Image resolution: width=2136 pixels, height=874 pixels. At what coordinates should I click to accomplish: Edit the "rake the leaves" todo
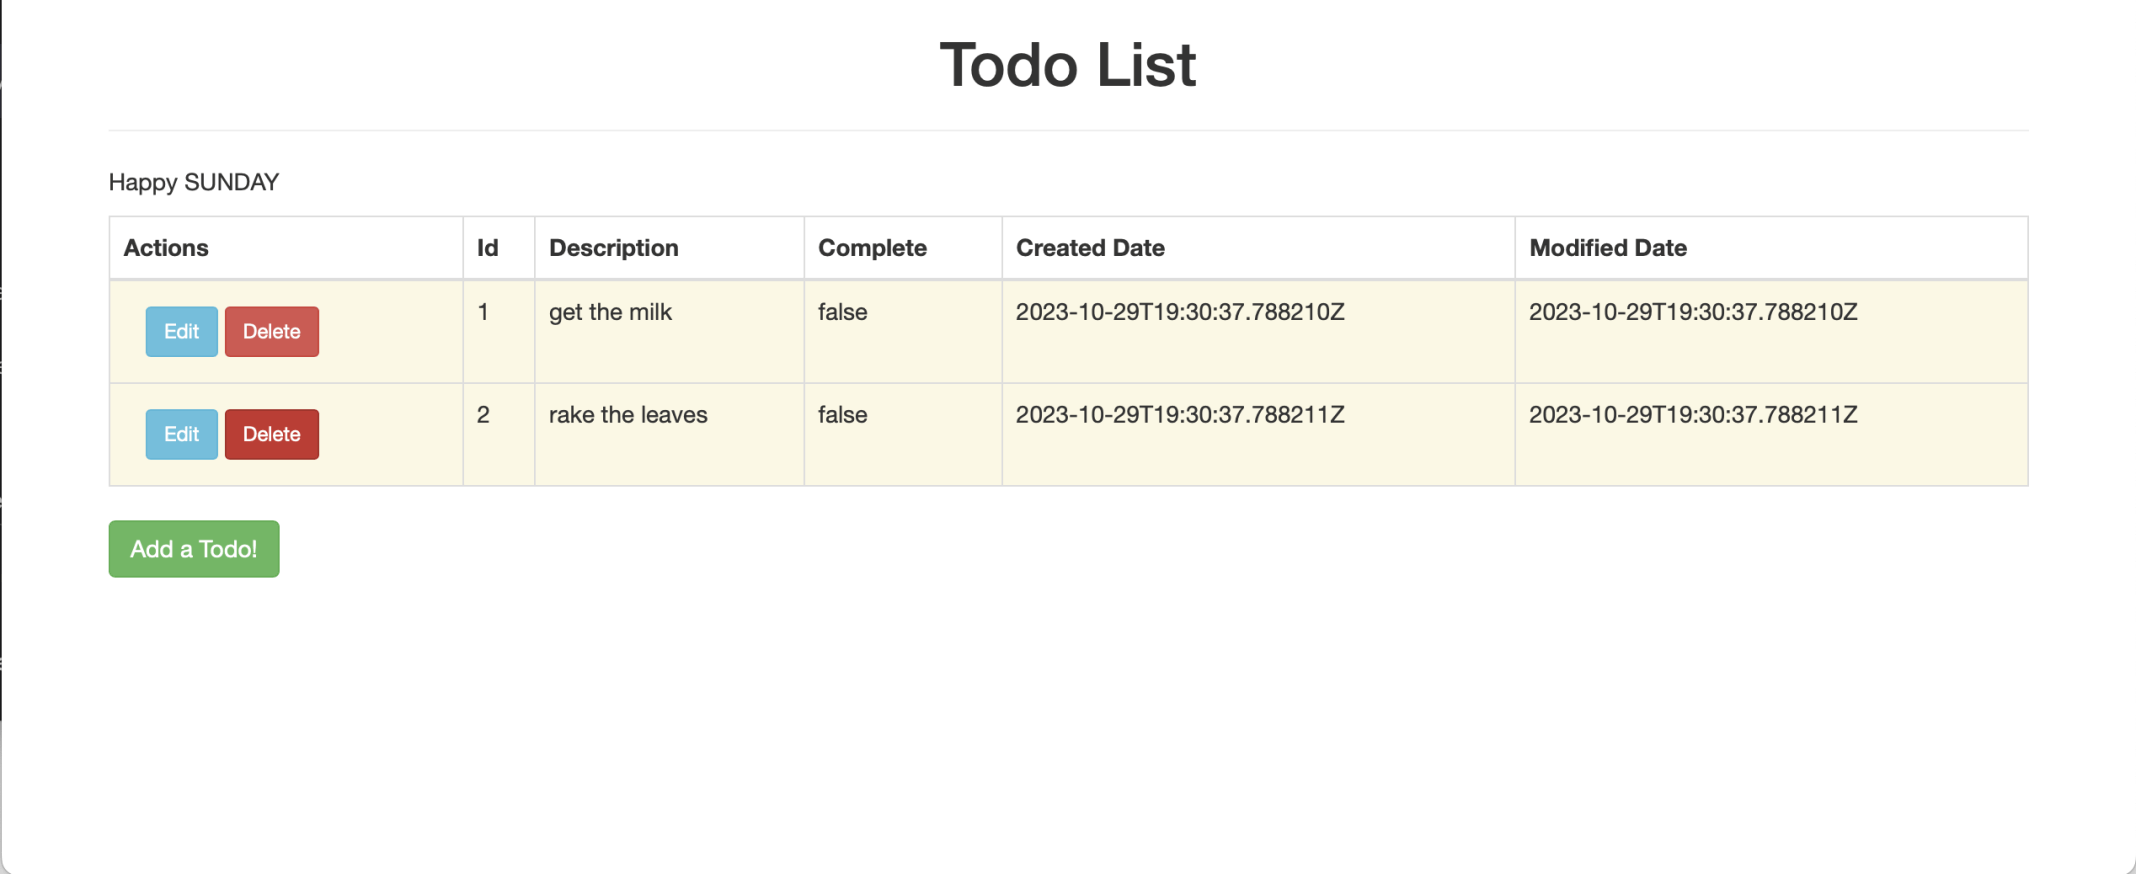pos(181,434)
